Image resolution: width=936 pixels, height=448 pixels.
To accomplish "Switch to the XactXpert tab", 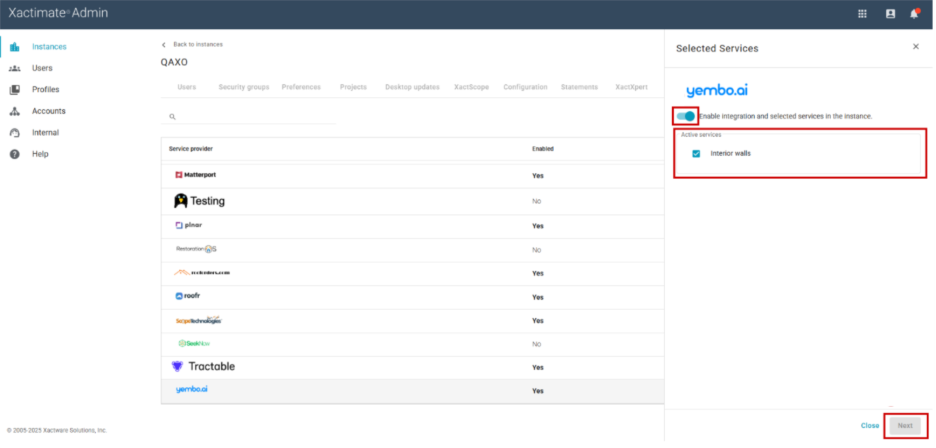I will [632, 87].
